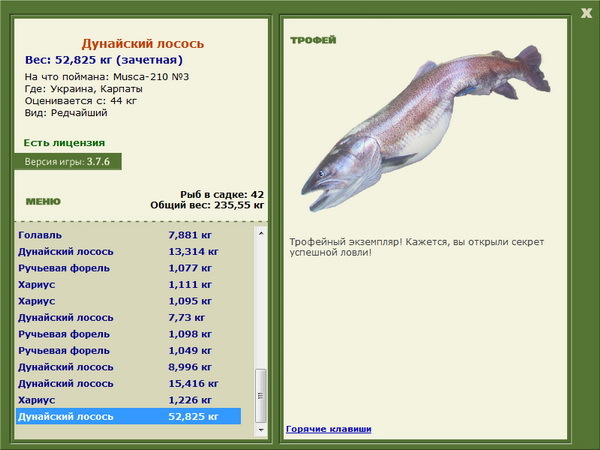Viewport: 600px width, 450px height.
Task: Select the Хариус 1,111 кг row
Action: coord(129,285)
